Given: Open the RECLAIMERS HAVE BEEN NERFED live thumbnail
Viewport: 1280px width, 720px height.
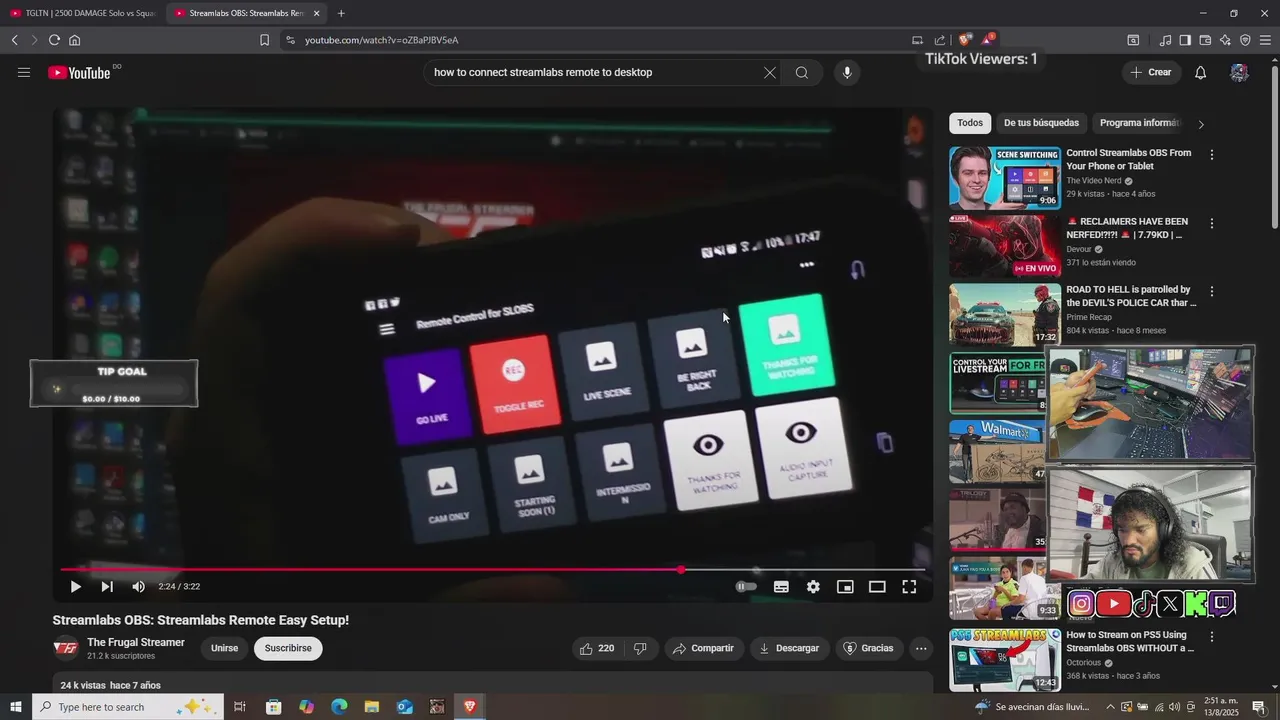Looking at the screenshot, I should pos(1005,246).
